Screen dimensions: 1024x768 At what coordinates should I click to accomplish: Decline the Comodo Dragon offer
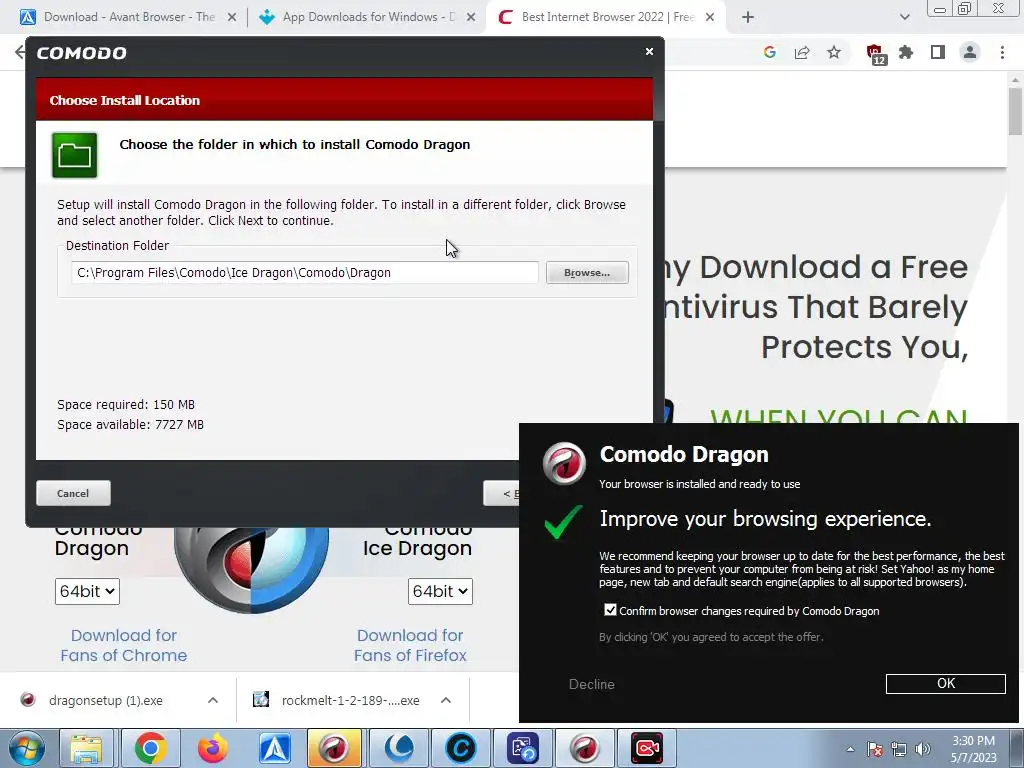pos(592,684)
